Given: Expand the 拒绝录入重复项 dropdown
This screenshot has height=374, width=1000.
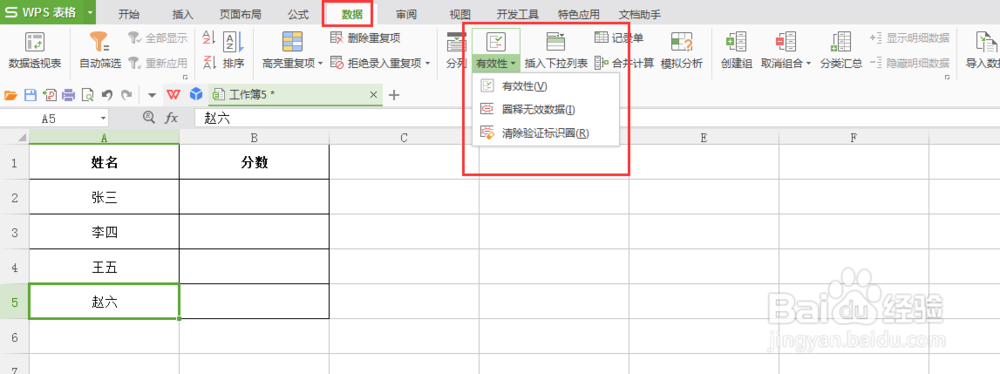Looking at the screenshot, I should tap(427, 63).
